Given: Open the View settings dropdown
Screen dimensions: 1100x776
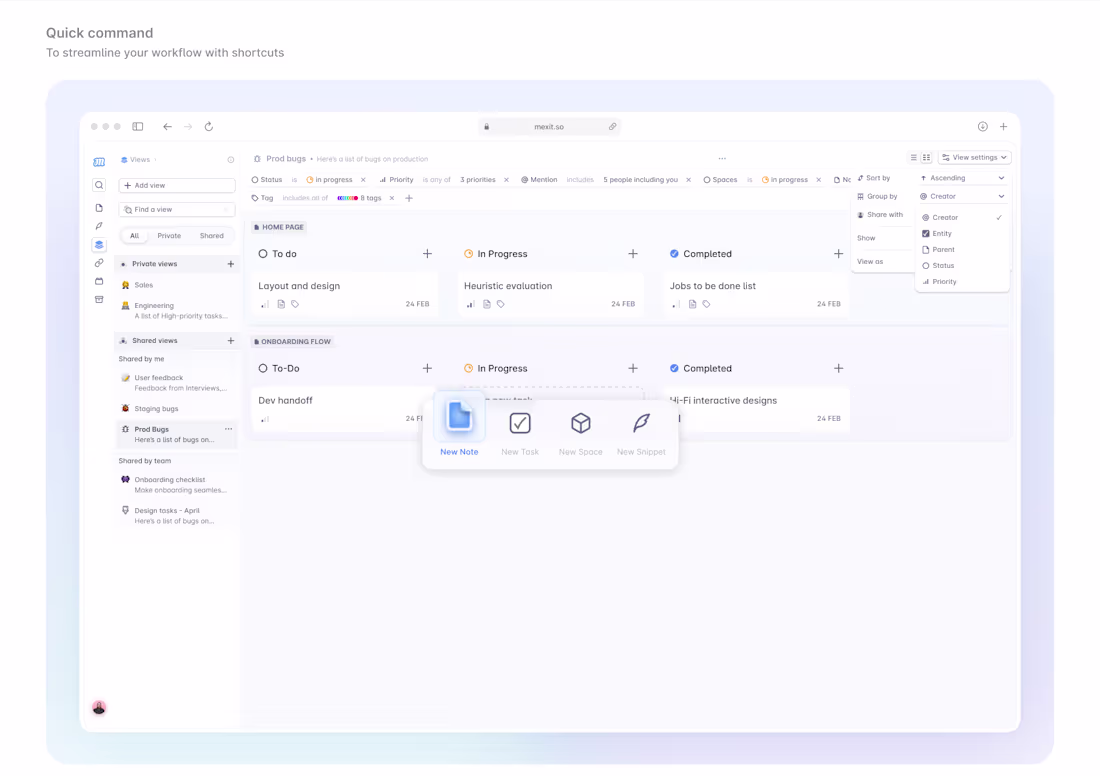Looking at the screenshot, I should pos(973,157).
